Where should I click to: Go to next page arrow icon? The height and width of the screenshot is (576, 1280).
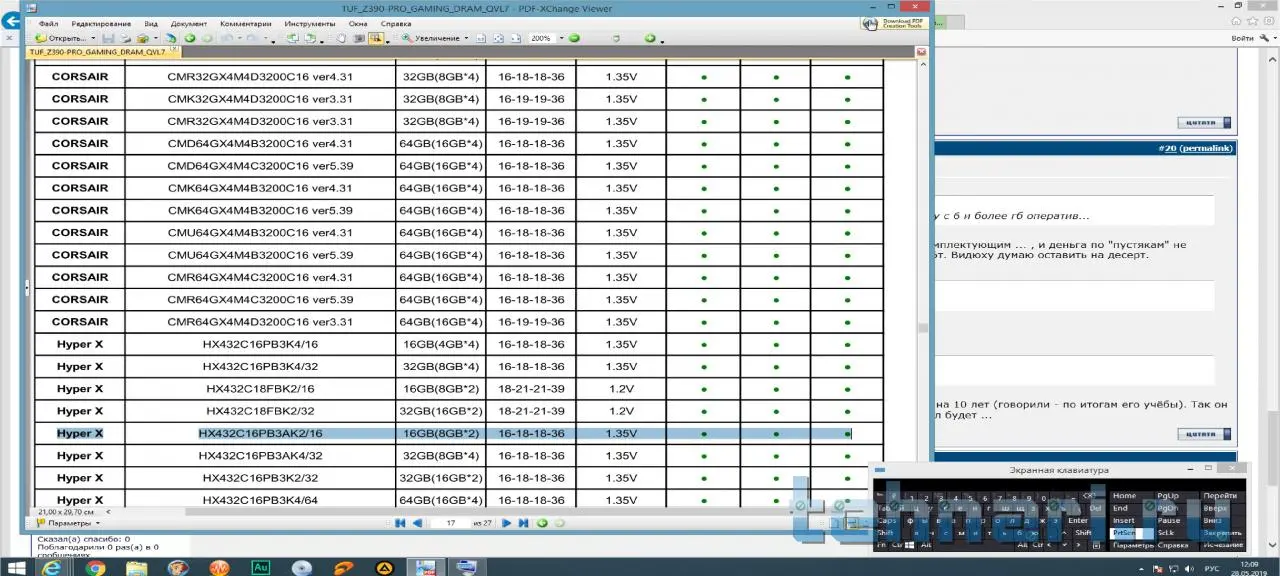tap(506, 523)
